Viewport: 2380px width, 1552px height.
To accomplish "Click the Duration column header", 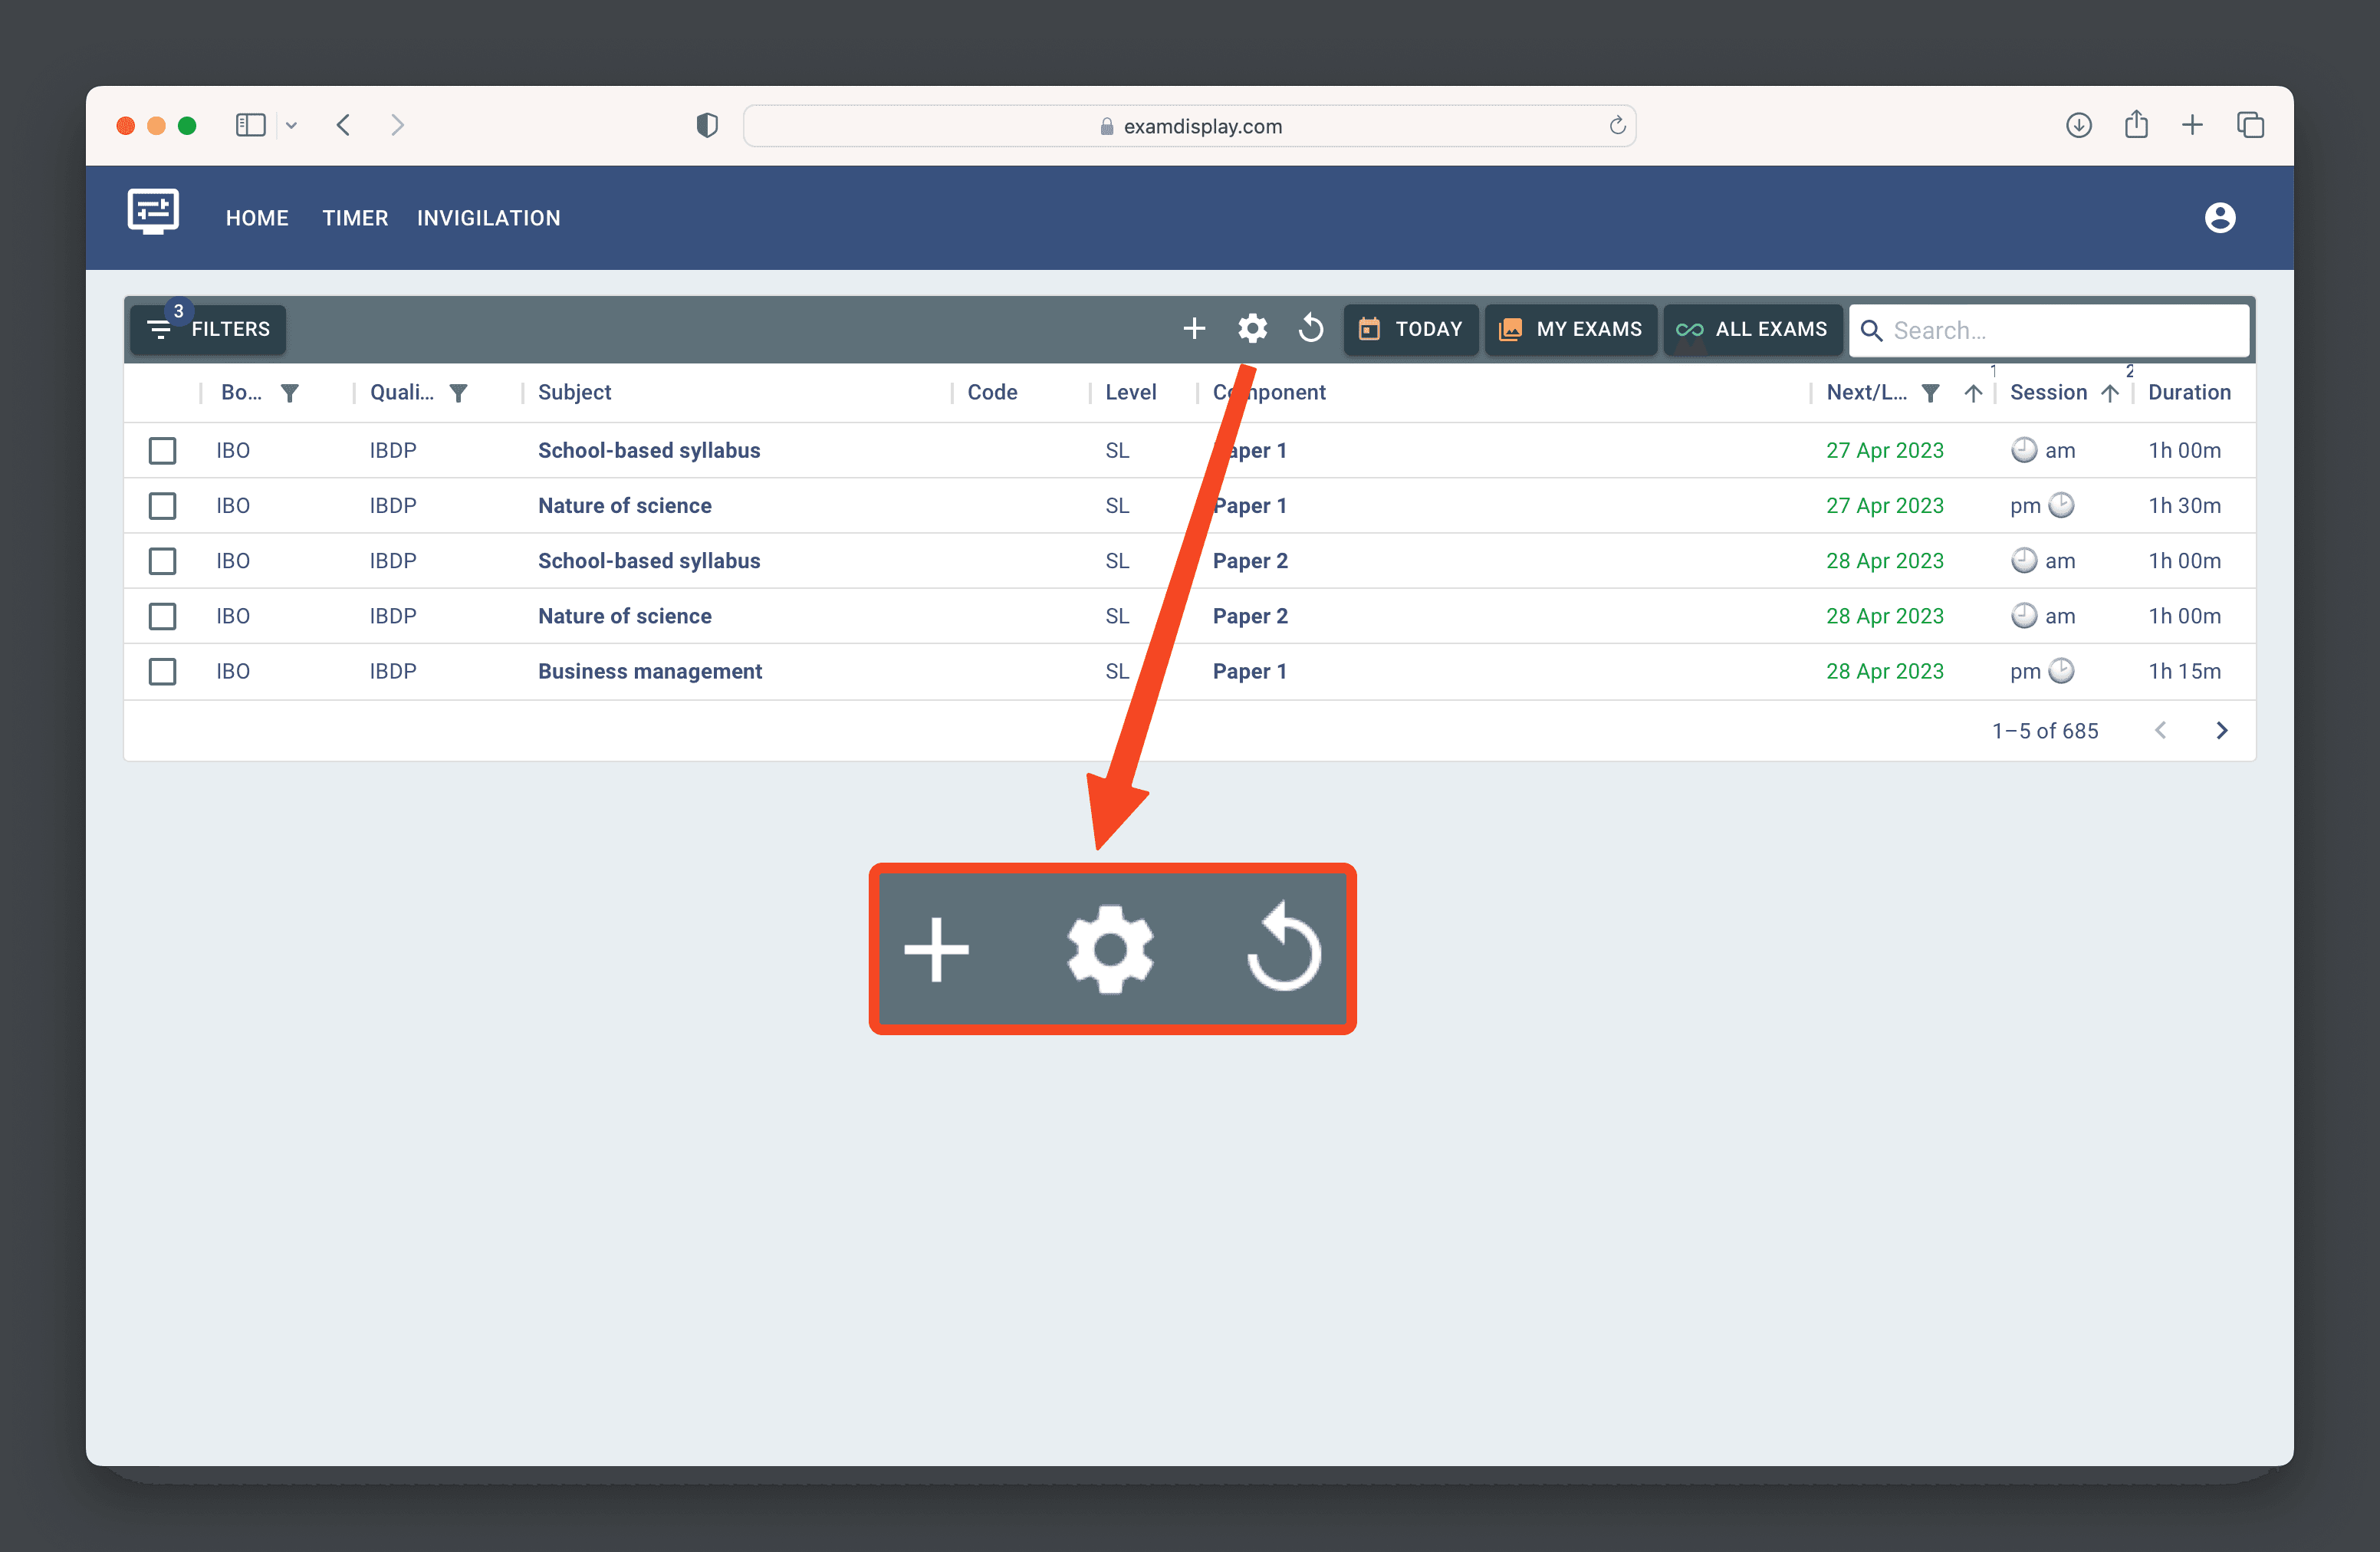I will coord(2189,393).
